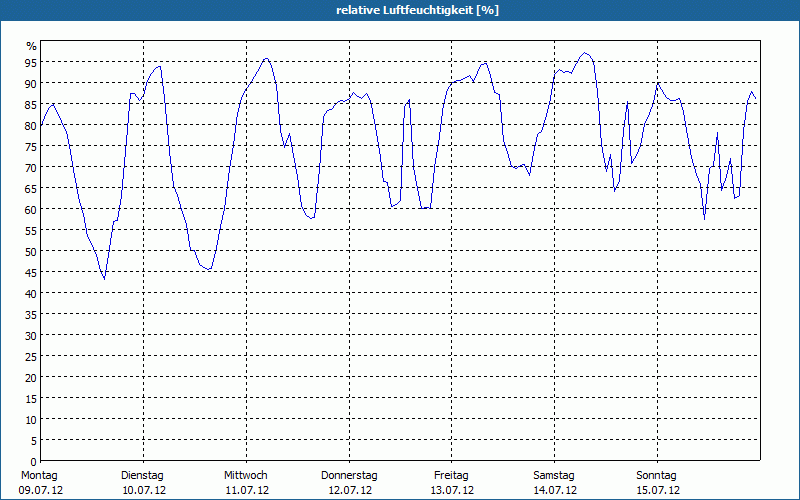Click the date label 12.07.12

pyautogui.click(x=349, y=490)
